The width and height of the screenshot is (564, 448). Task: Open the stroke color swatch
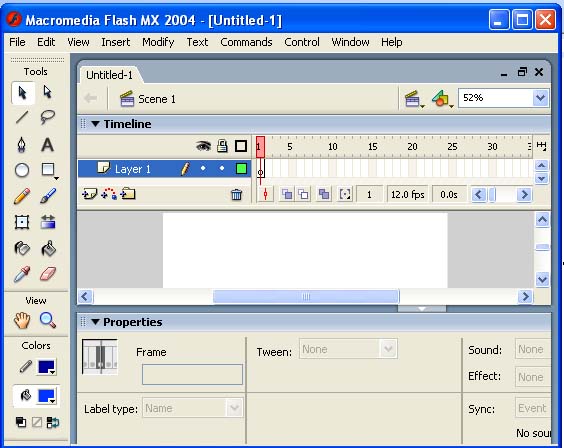click(x=46, y=367)
